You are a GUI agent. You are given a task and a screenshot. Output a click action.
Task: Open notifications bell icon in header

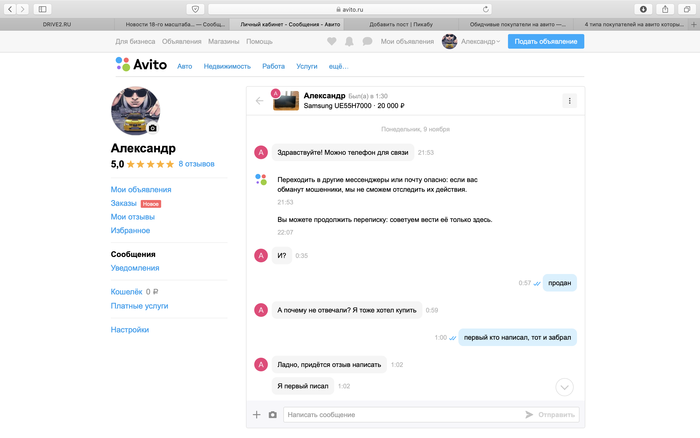click(x=350, y=41)
